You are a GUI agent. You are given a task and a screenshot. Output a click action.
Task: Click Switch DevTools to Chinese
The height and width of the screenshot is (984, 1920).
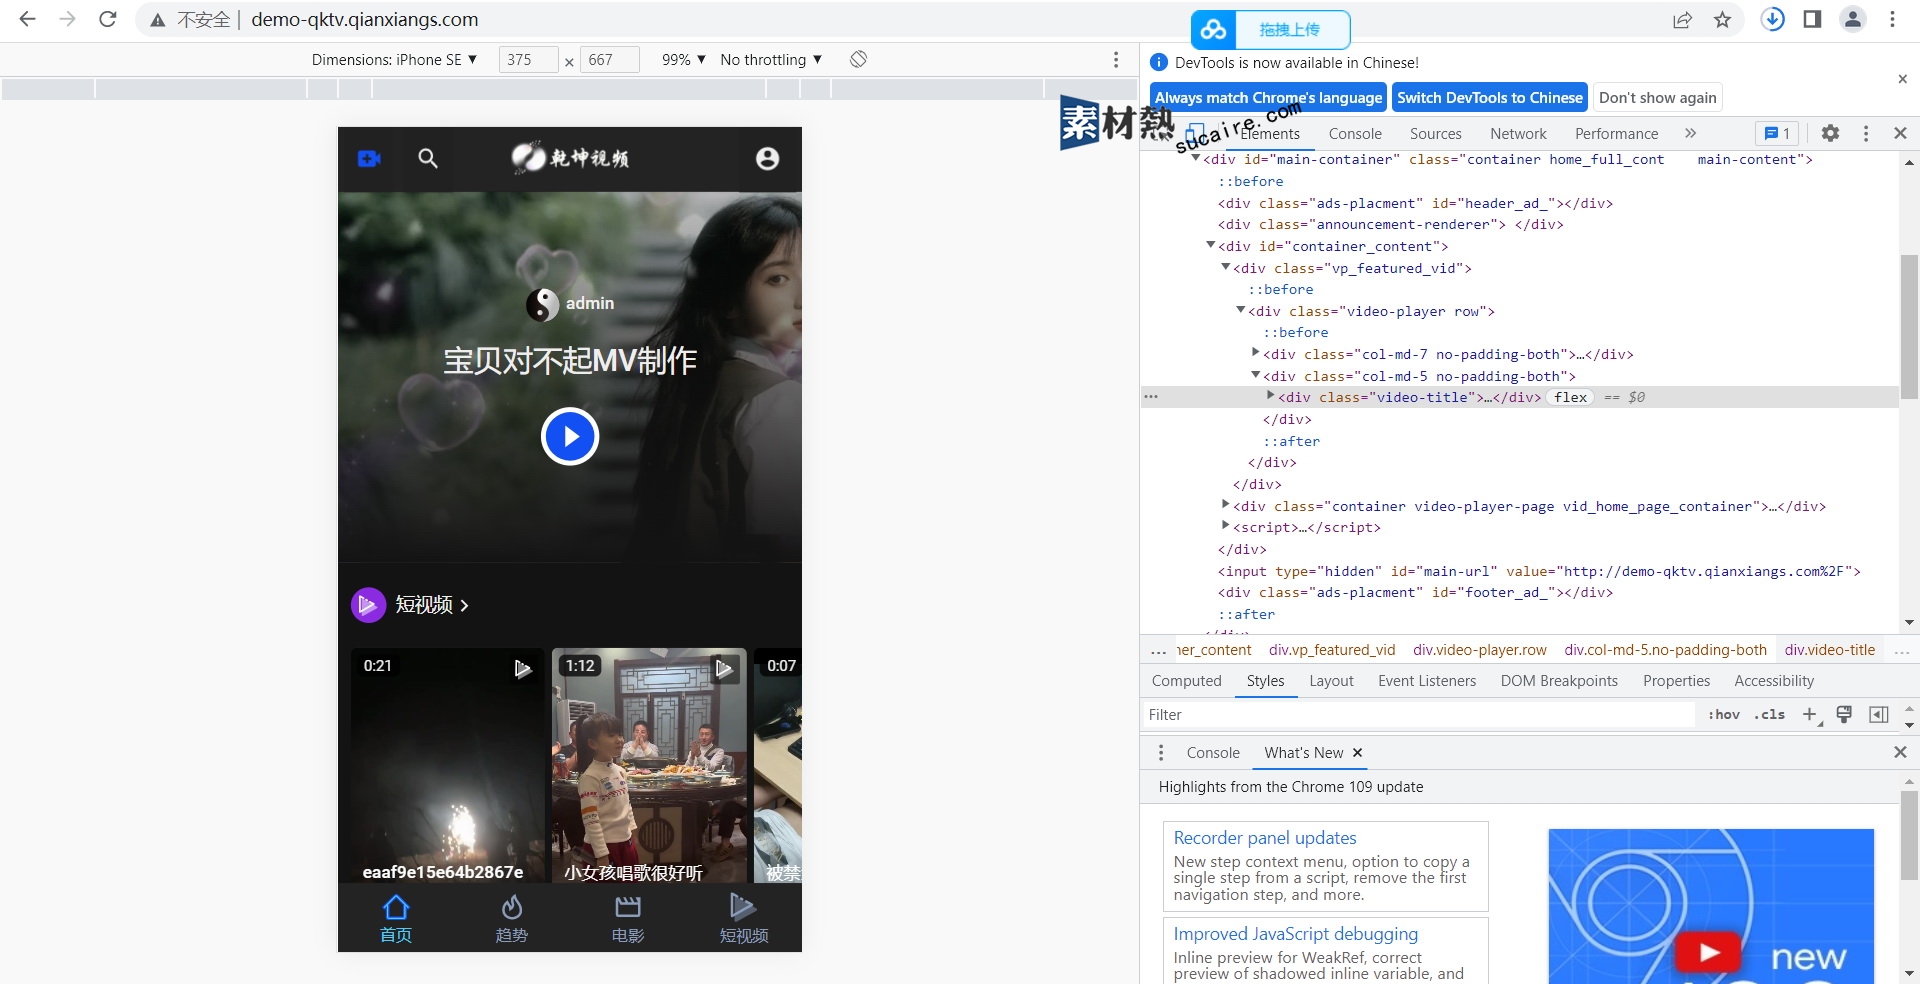click(x=1490, y=98)
